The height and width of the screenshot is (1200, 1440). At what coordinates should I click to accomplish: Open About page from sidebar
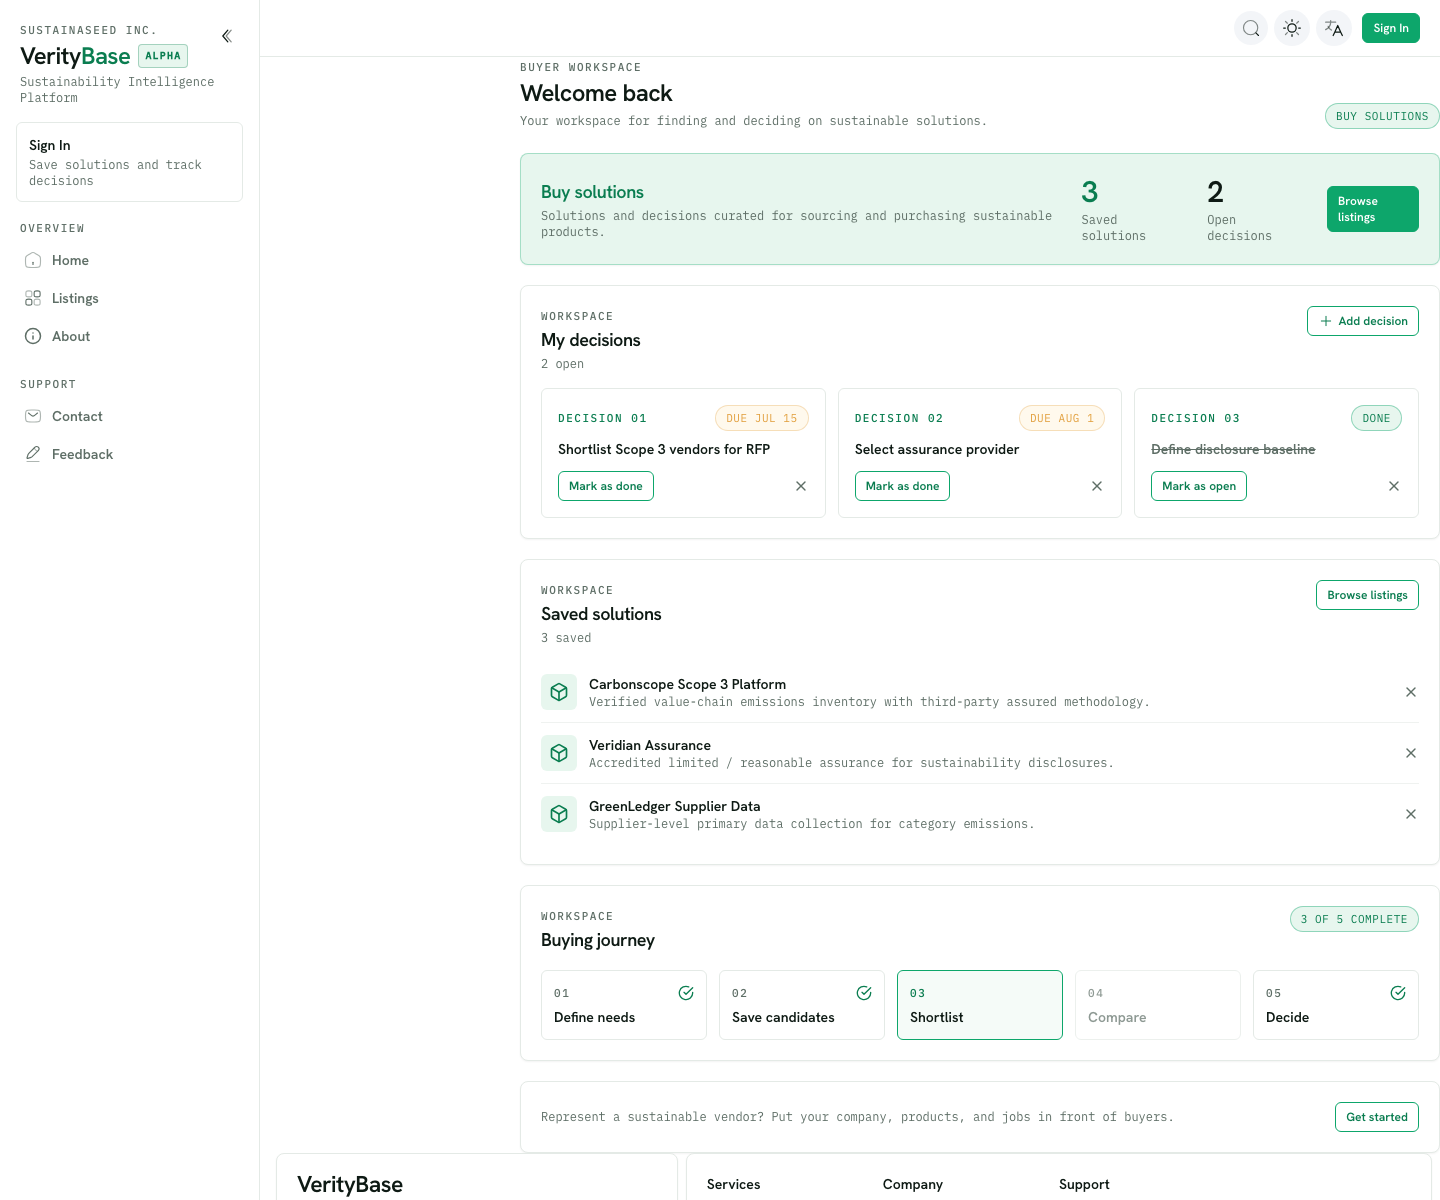(129, 336)
